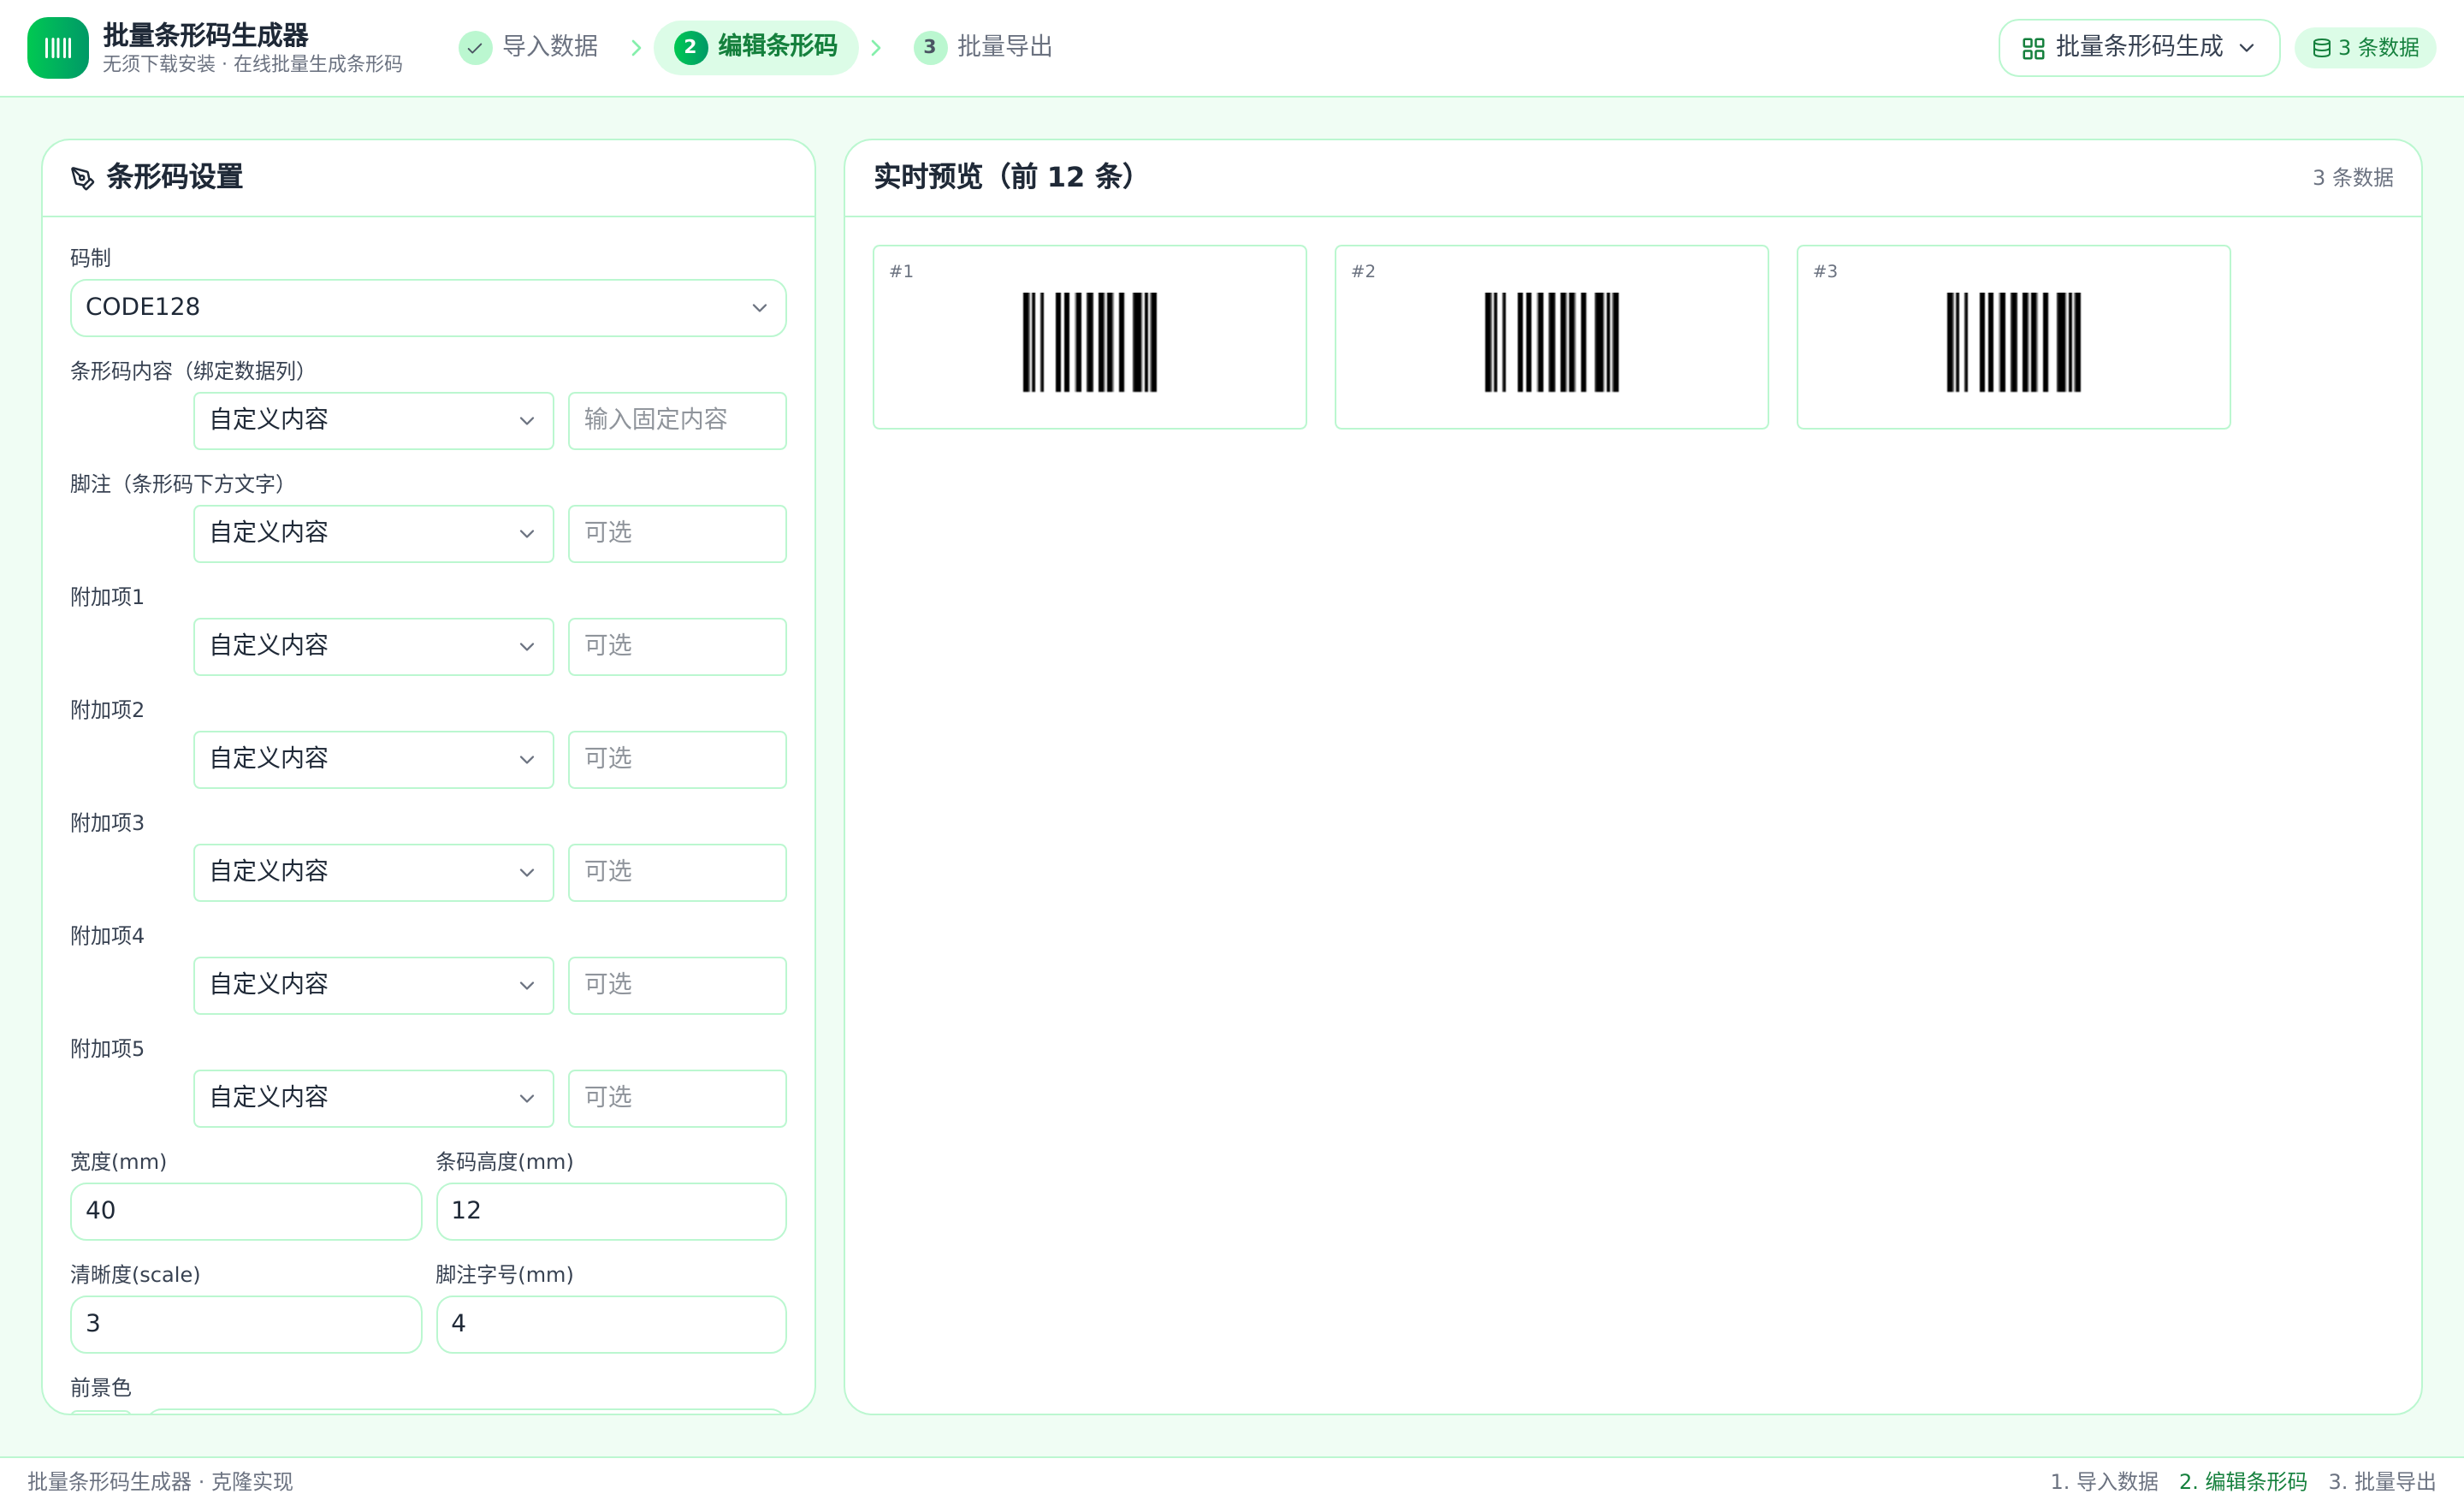
Task: Expand the 脚注 source dropdown
Action: 373,534
